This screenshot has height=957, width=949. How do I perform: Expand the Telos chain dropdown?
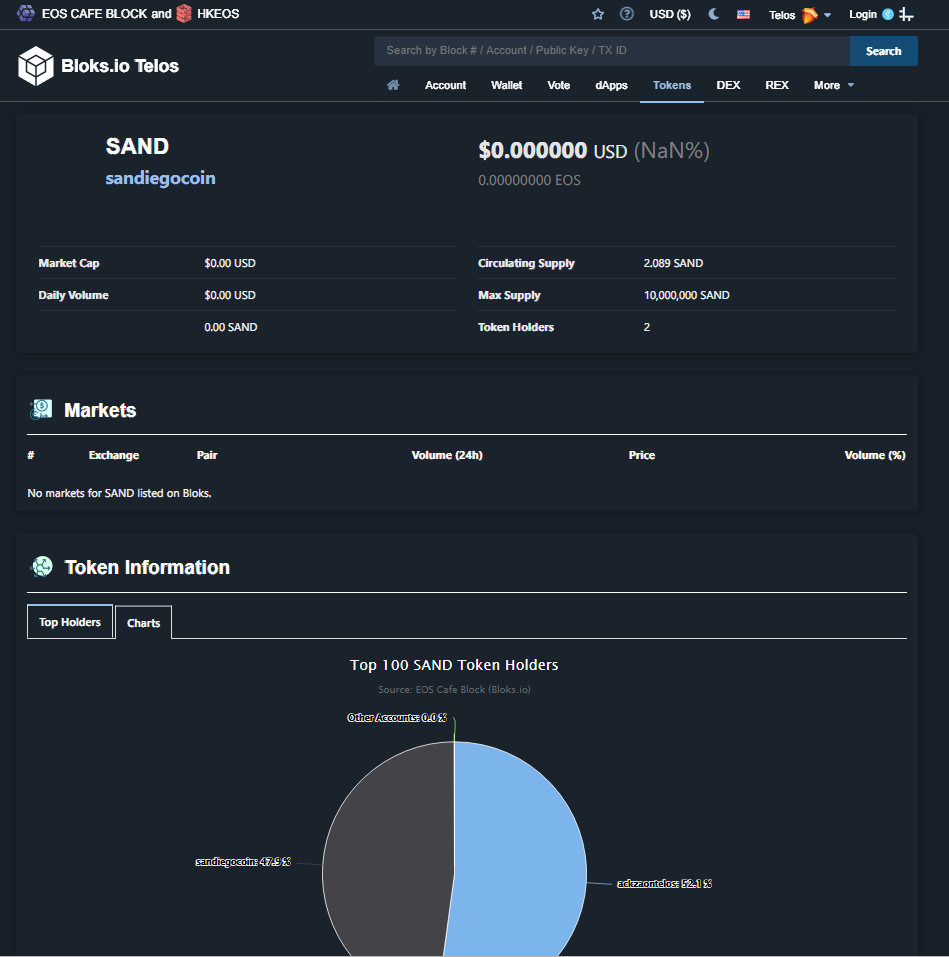coord(799,15)
